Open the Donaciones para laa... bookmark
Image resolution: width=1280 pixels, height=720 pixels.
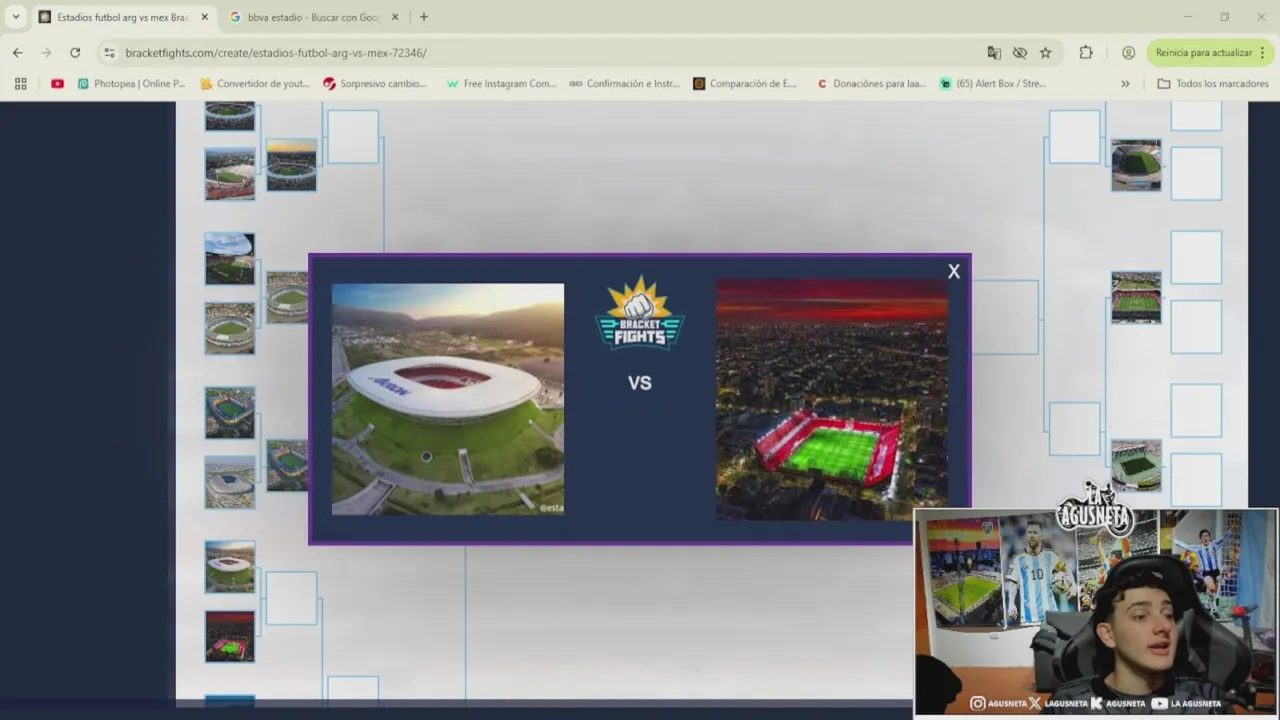coord(871,83)
